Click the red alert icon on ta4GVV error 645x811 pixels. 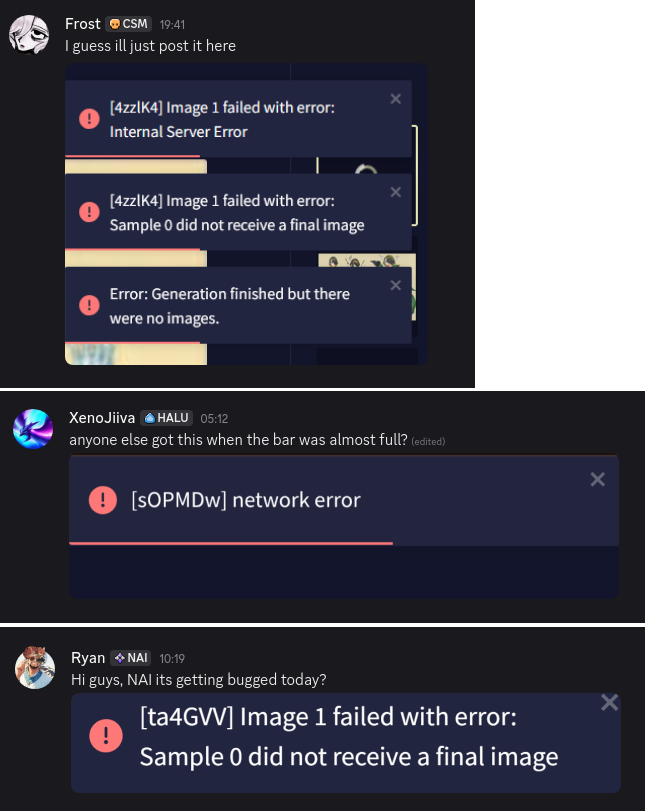(106, 735)
